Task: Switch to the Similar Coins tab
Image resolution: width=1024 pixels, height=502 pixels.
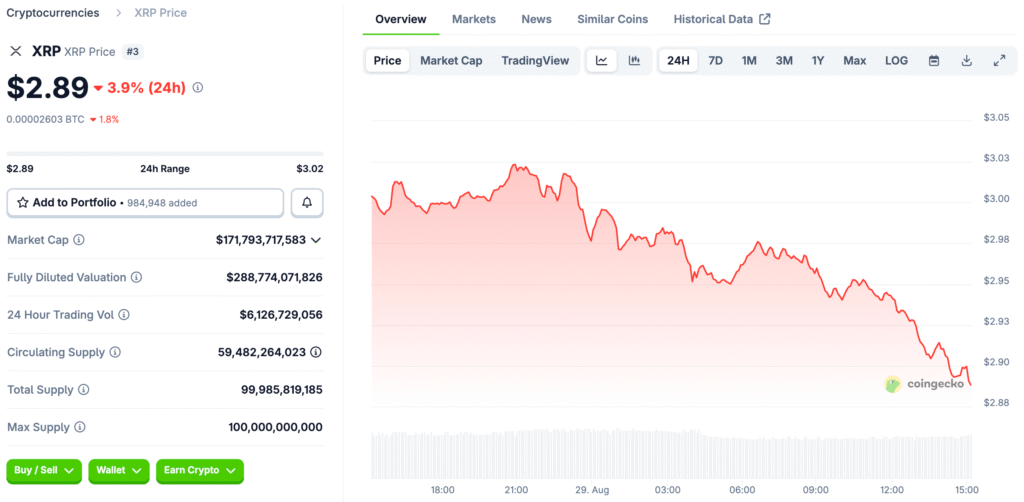Action: coord(613,19)
